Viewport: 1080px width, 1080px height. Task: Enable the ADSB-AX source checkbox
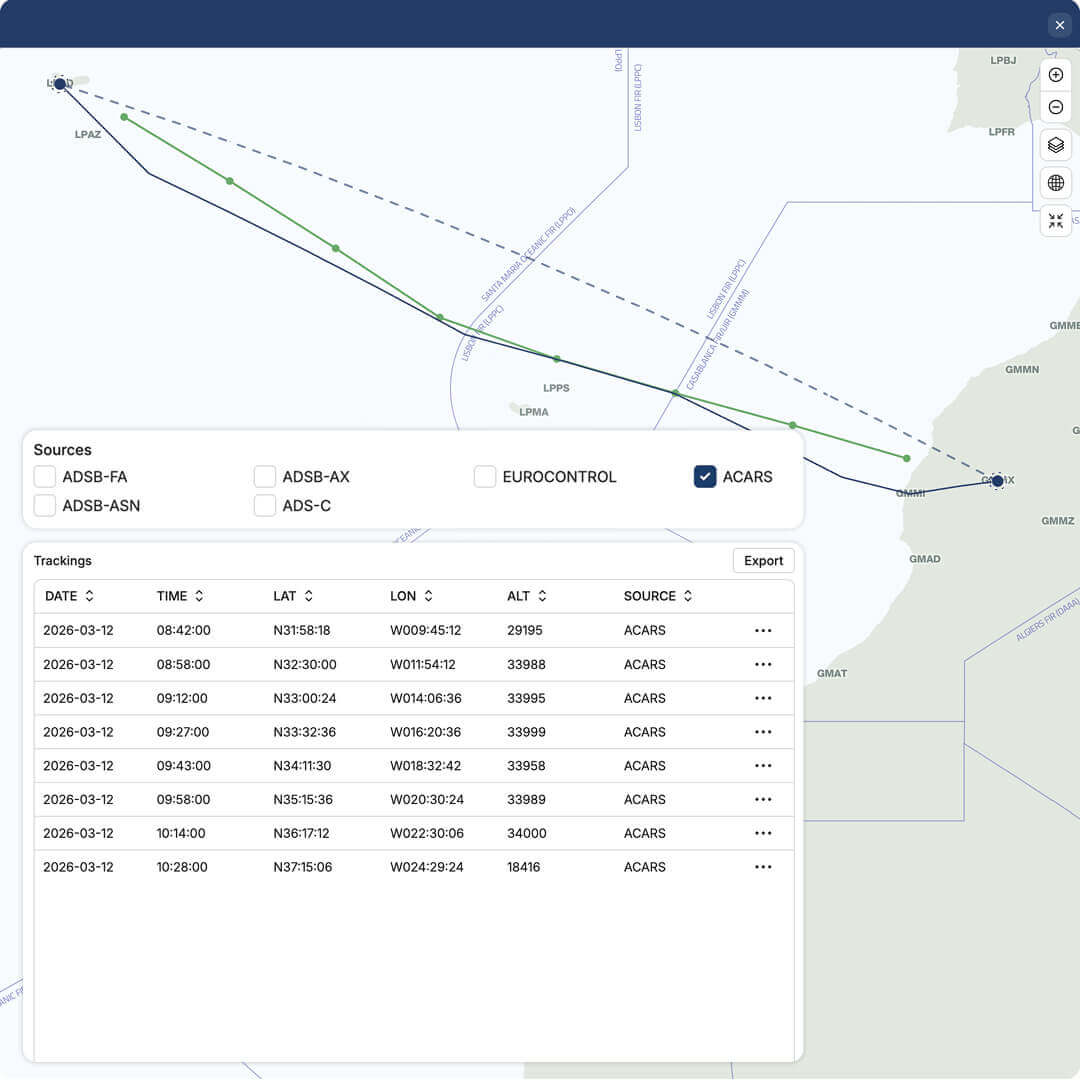[x=264, y=477]
